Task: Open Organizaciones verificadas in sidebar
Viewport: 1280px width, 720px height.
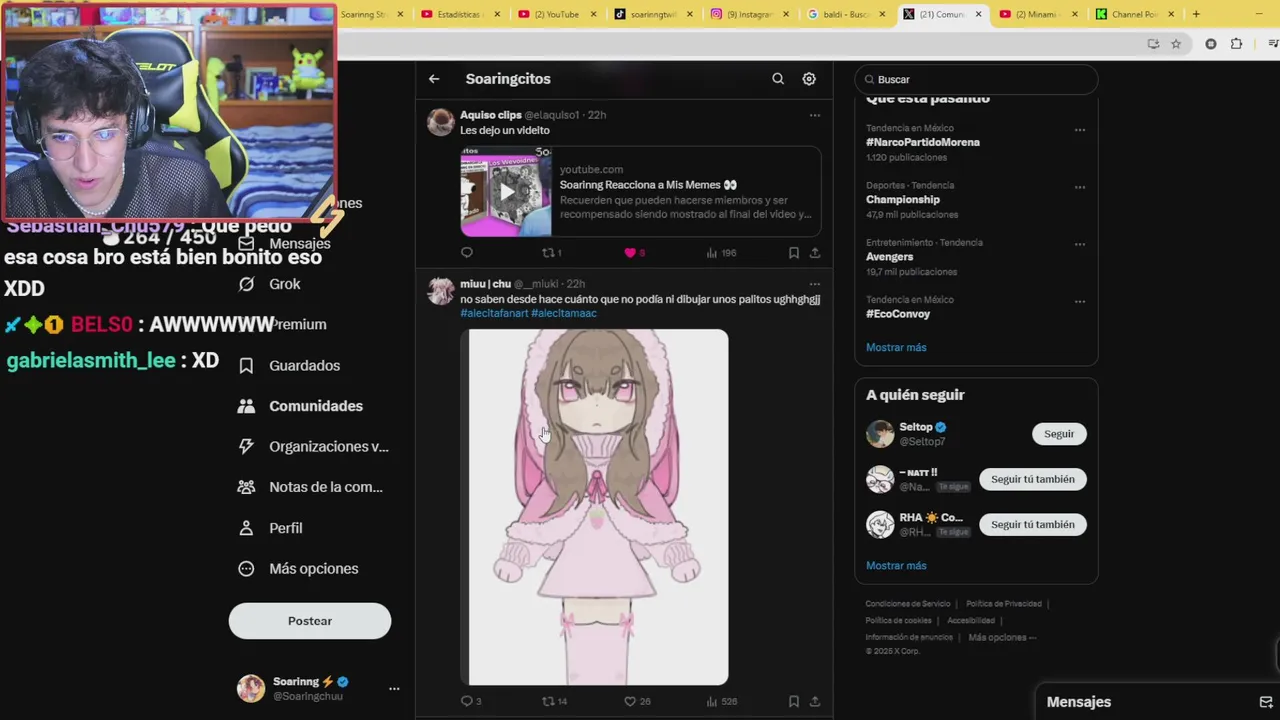Action: click(313, 447)
